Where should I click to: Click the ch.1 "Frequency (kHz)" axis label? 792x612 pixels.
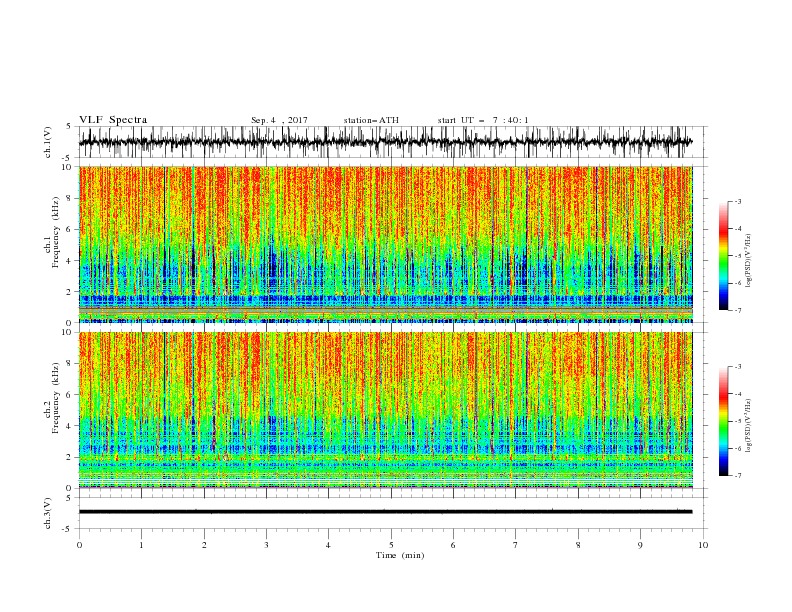pyautogui.click(x=55, y=232)
